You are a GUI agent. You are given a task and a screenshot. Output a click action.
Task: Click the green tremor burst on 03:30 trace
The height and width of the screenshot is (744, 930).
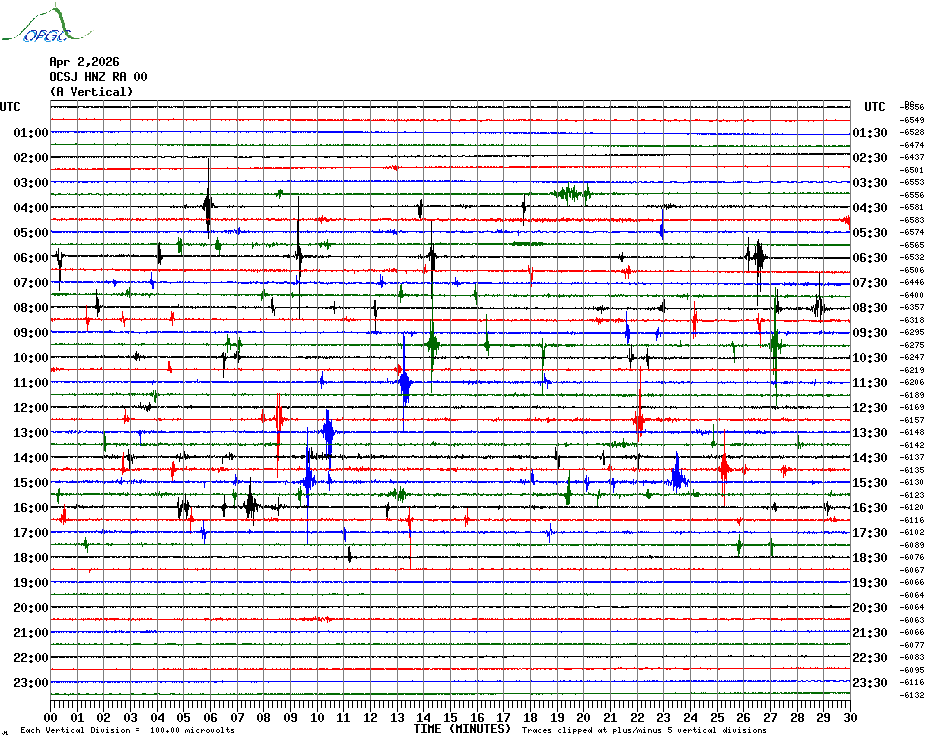coord(571,193)
